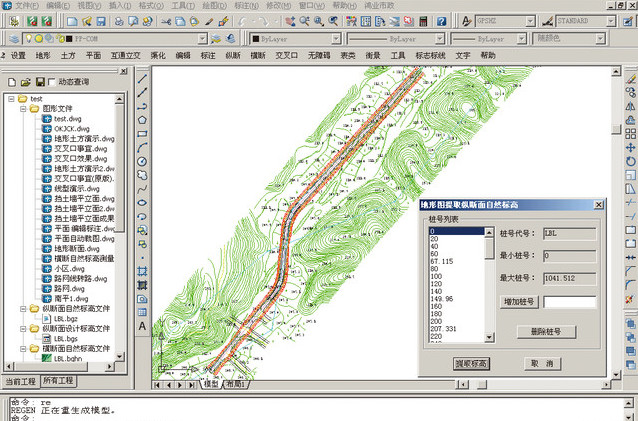Open the first ByLayer linetype dropdown

[439, 39]
